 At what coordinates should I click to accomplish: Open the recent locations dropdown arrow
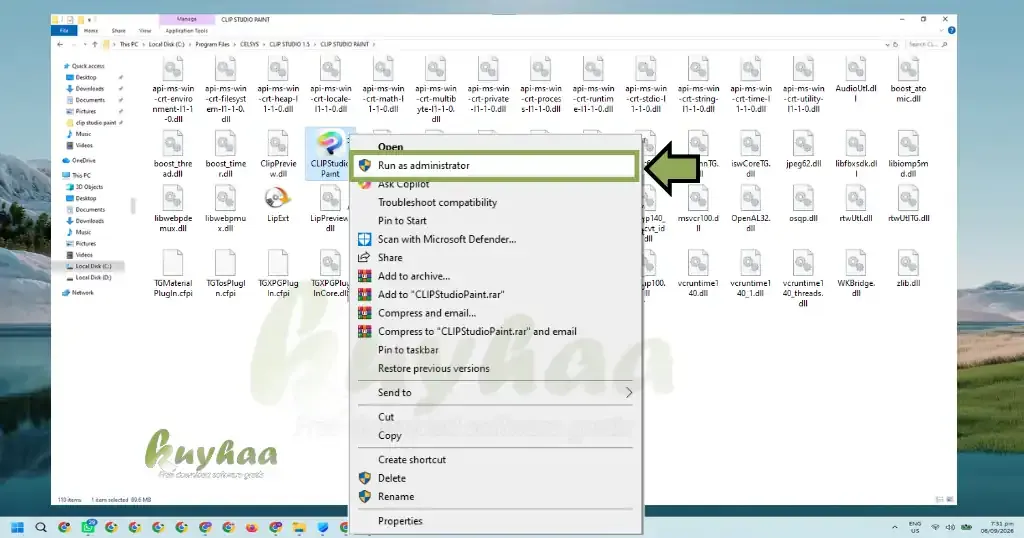85,44
